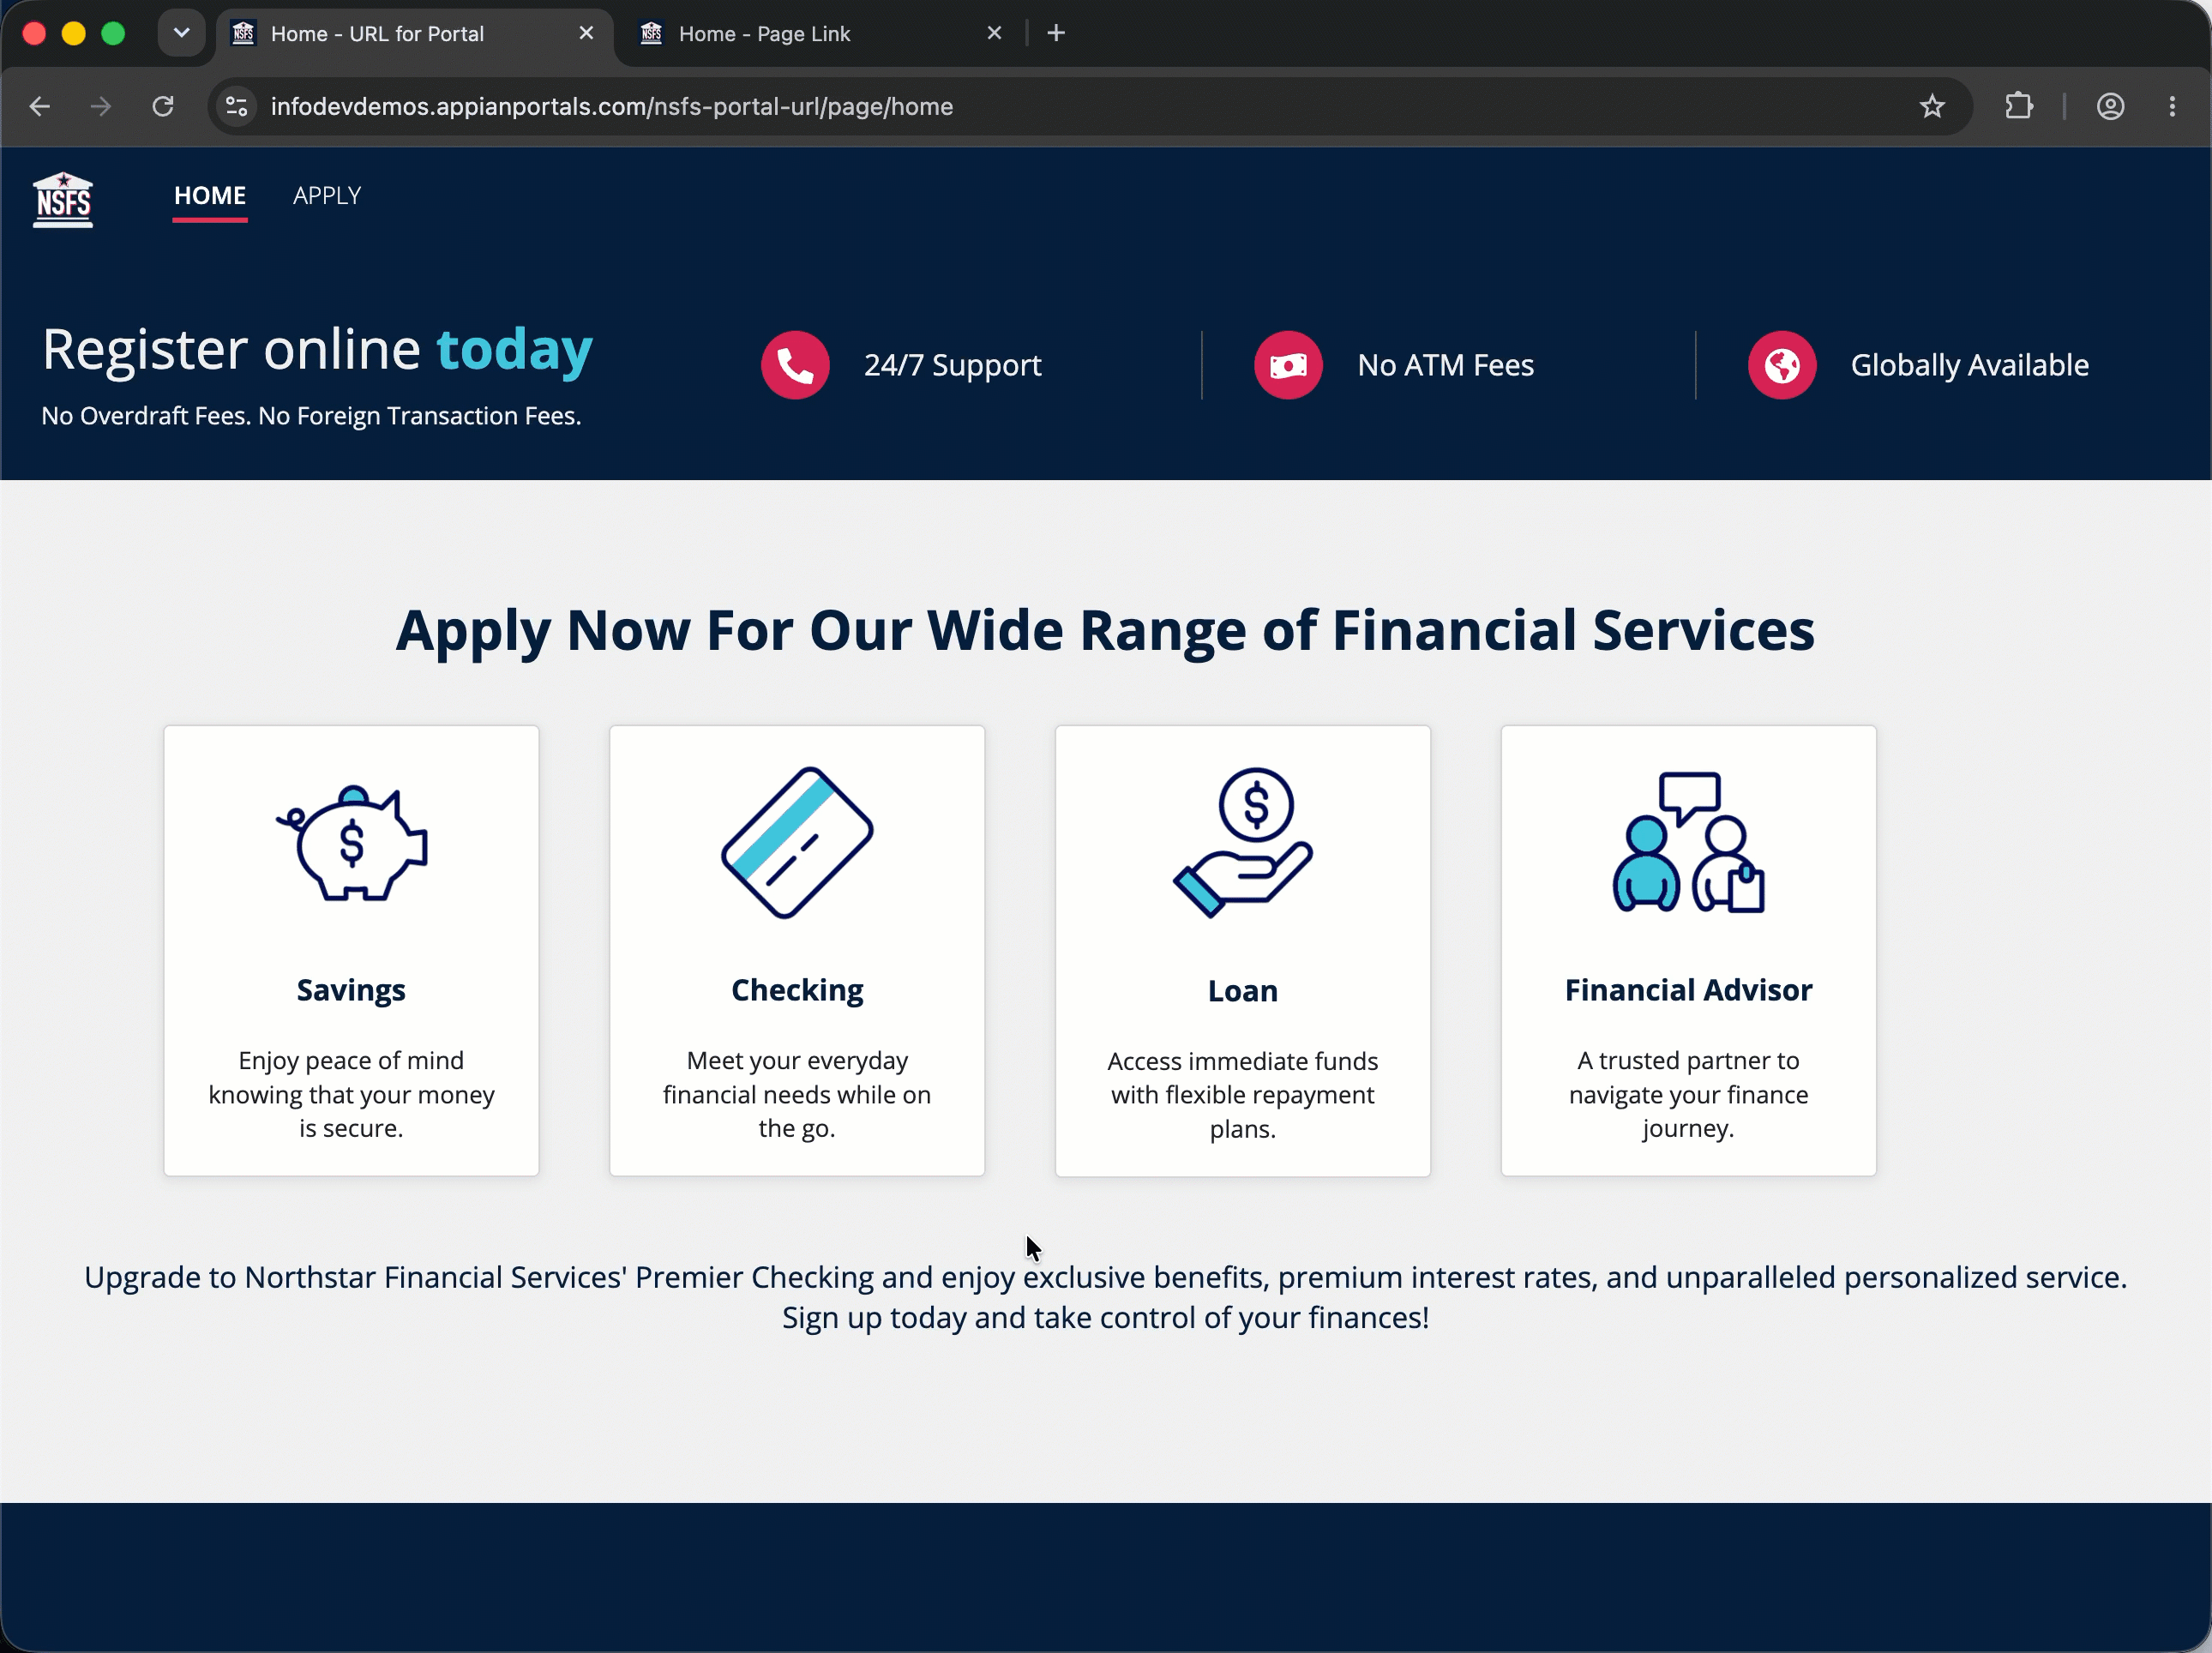The width and height of the screenshot is (2212, 1653).
Task: Click the red globe Globally Available icon
Action: point(1782,365)
